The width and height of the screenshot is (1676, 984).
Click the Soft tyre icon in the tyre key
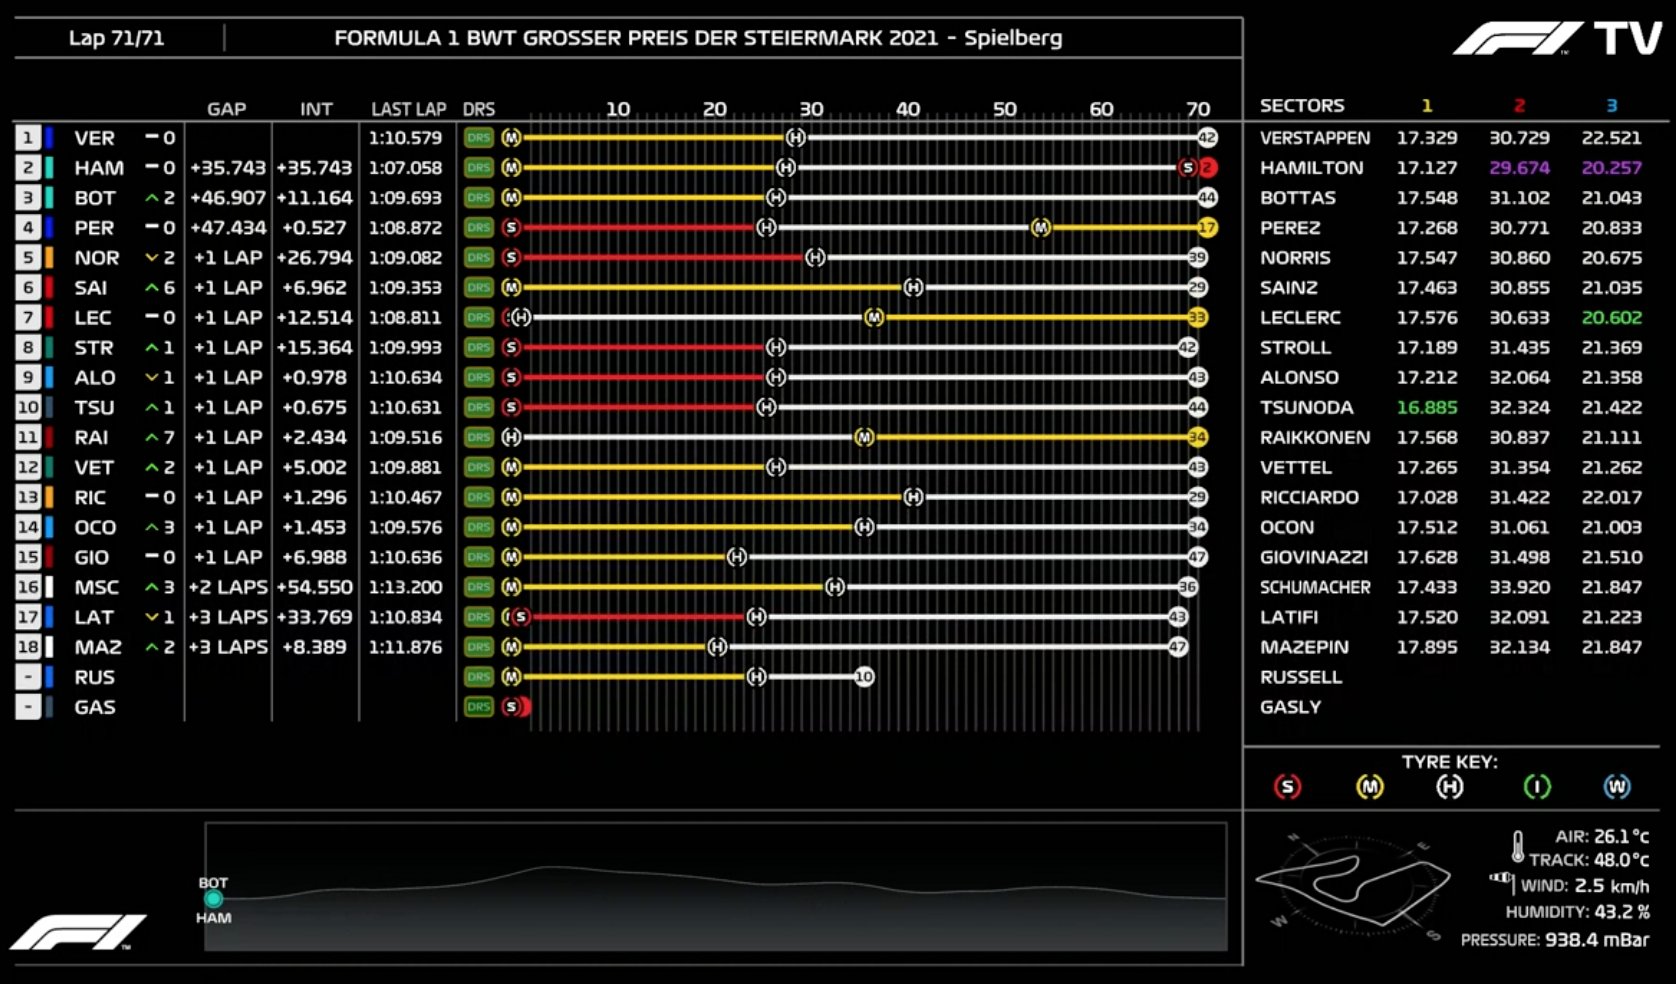tap(1288, 787)
